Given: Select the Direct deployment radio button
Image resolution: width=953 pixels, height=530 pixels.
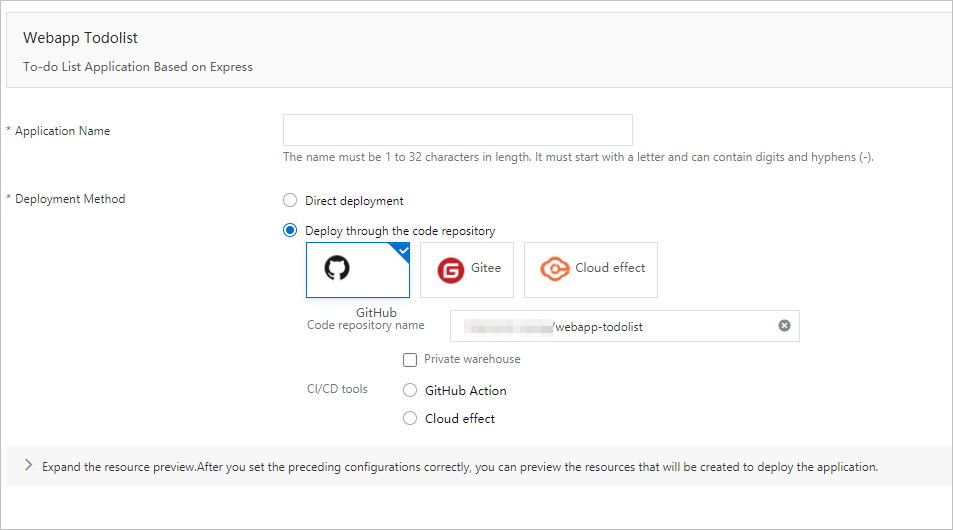Looking at the screenshot, I should (290, 200).
